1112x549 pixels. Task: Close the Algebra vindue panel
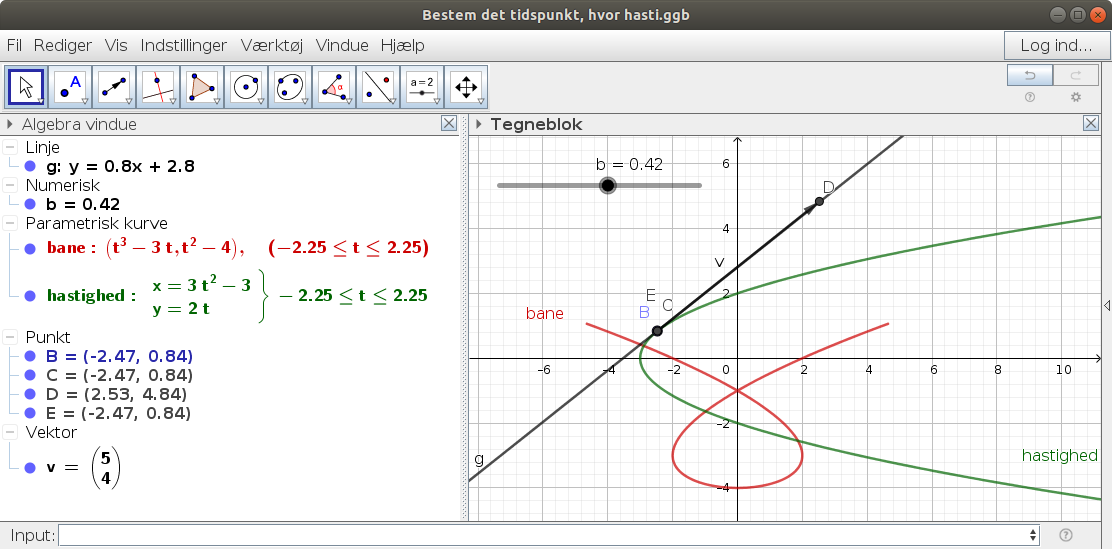449,123
